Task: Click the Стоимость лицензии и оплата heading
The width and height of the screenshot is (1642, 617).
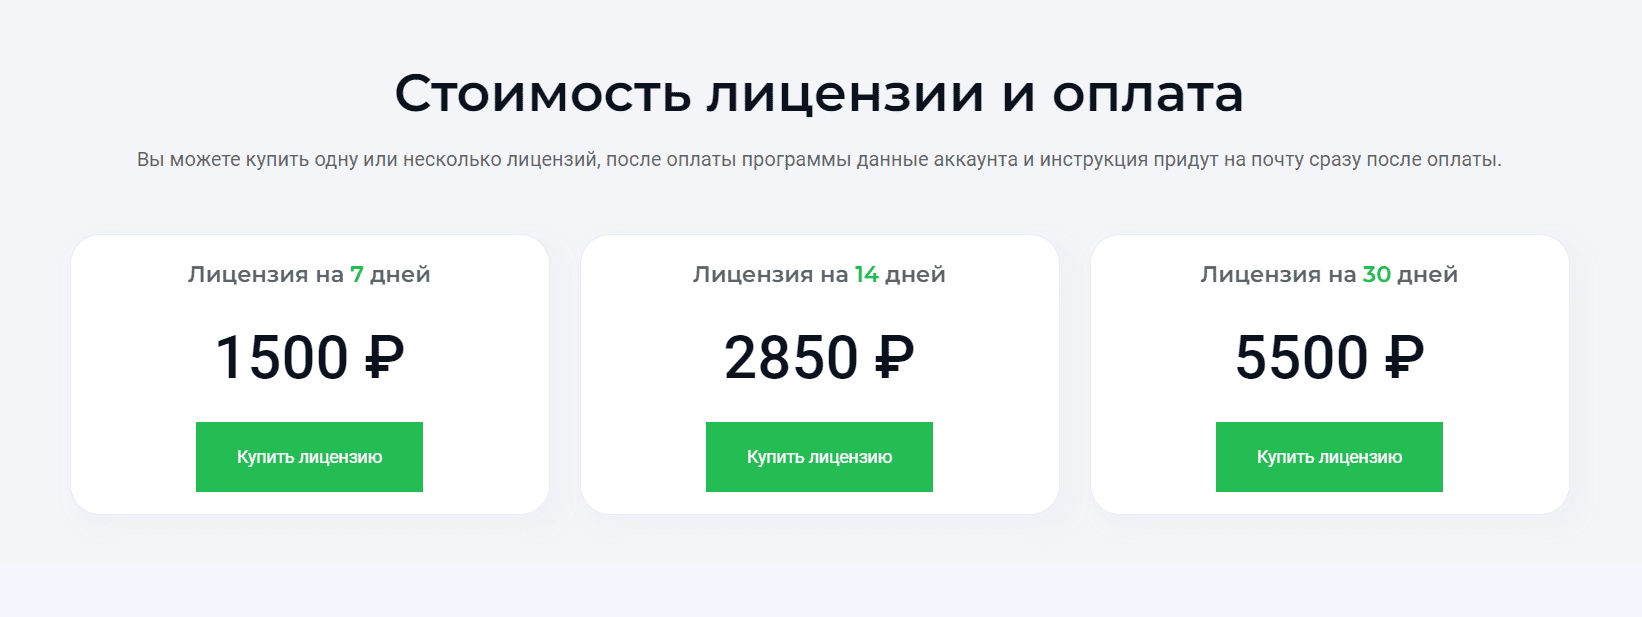Action: click(821, 91)
